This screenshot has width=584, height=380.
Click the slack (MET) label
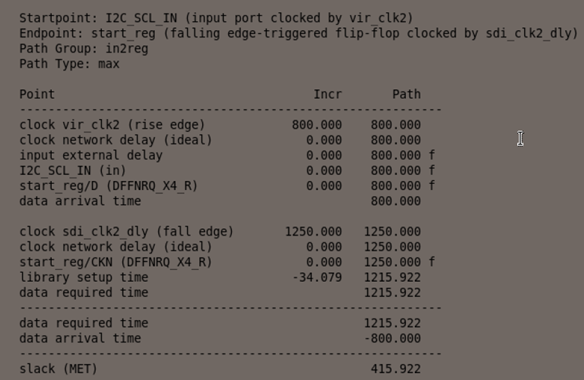coord(58,369)
